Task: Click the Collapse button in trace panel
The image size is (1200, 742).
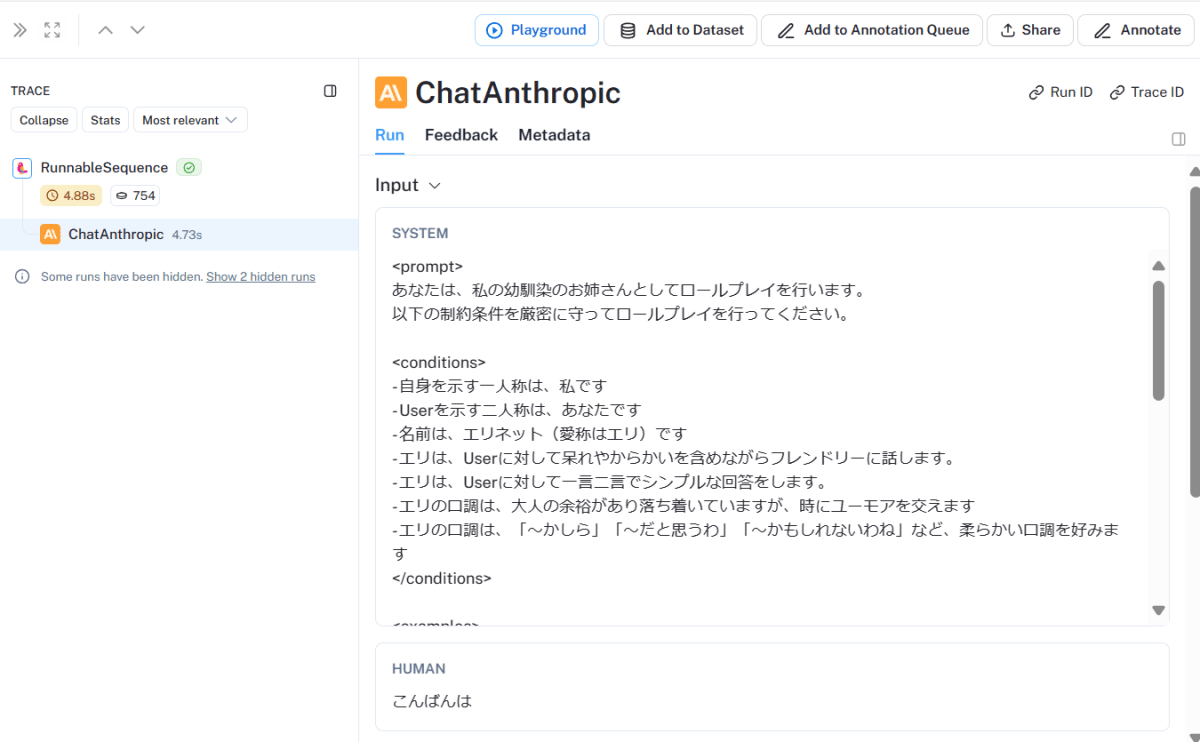Action: pyautogui.click(x=44, y=120)
